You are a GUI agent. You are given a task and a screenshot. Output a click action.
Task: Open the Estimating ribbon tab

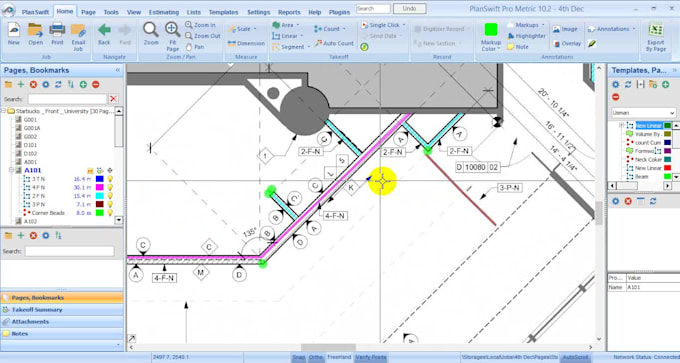163,12
